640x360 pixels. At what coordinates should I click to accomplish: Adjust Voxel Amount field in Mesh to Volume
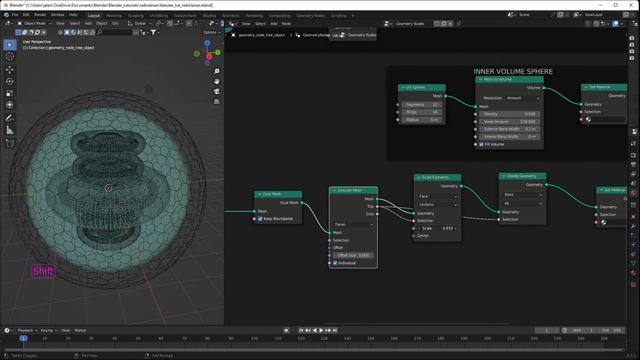[510, 122]
